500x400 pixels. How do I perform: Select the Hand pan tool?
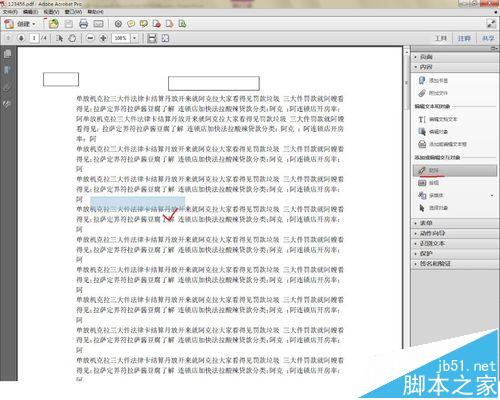(x=72, y=38)
